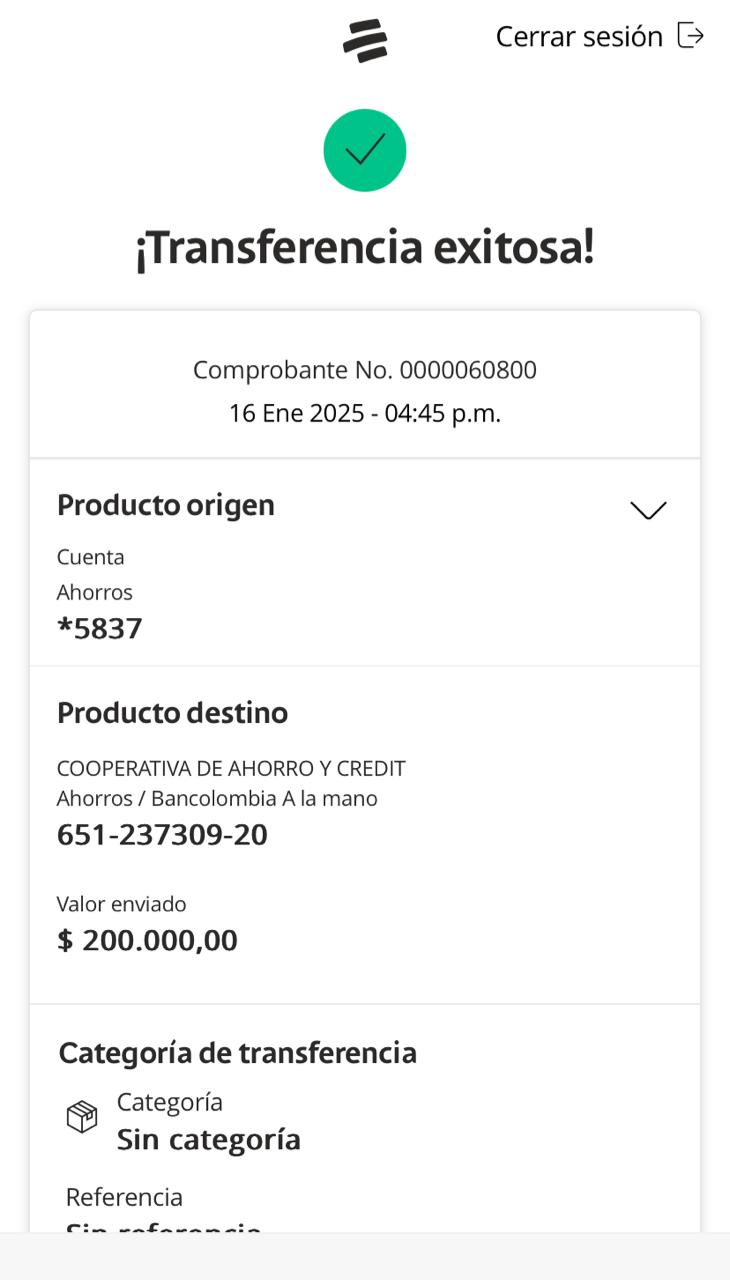730x1280 pixels.
Task: Select the Sin categoría category value
Action: click(x=208, y=1139)
